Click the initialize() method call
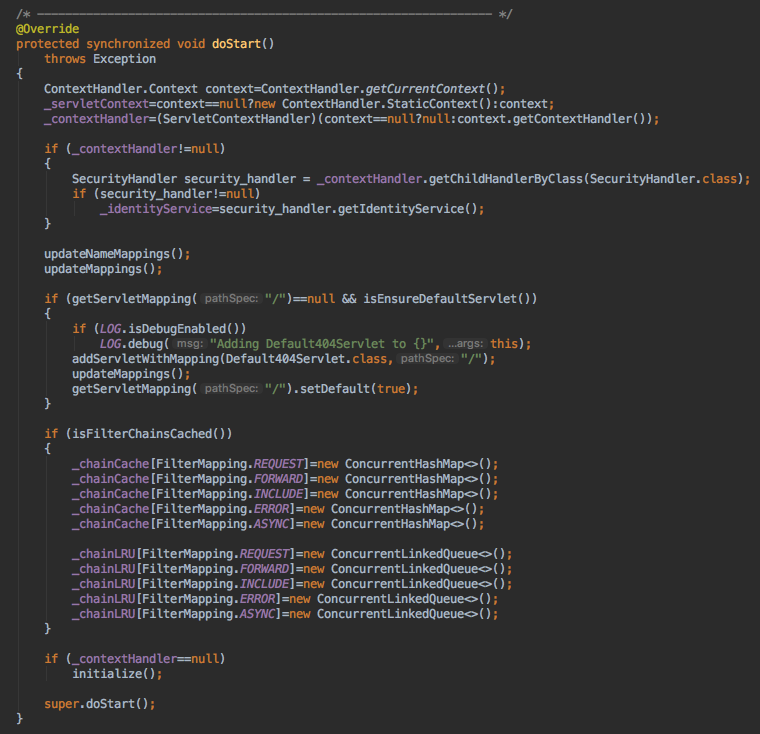The height and width of the screenshot is (734, 760). (x=112, y=674)
